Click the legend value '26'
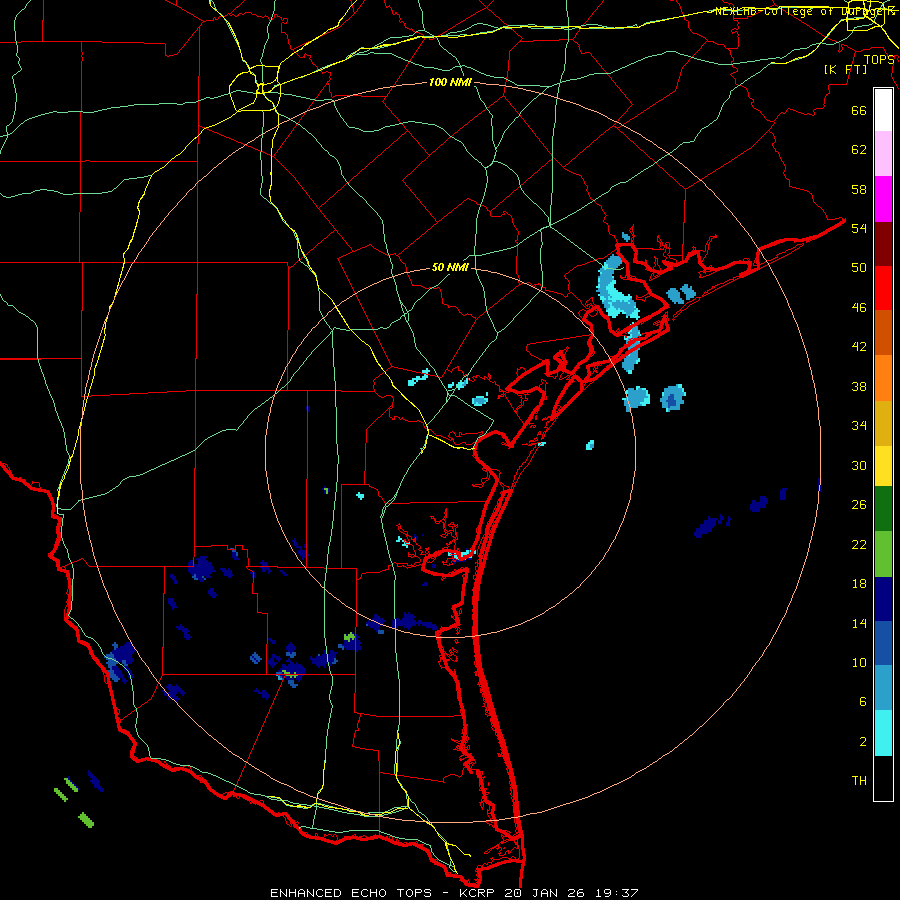This screenshot has height=900, width=900. tap(859, 505)
